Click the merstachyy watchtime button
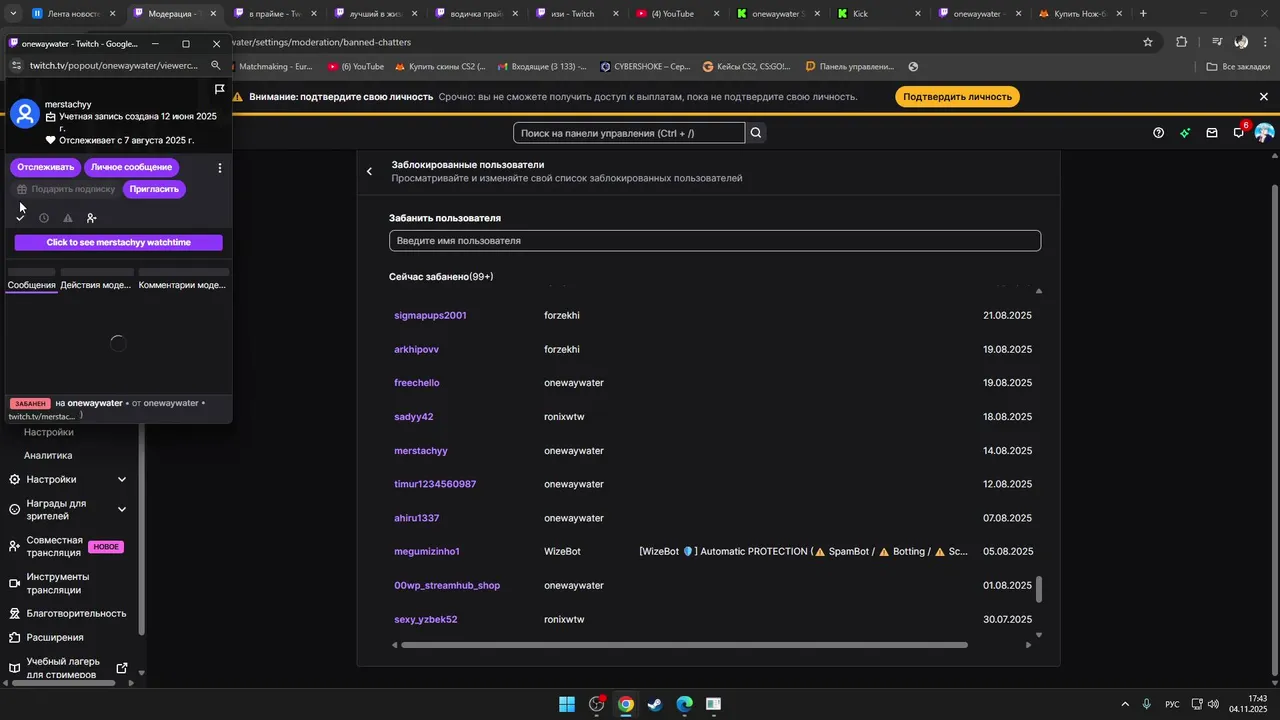Viewport: 1280px width, 720px height. [x=119, y=242]
